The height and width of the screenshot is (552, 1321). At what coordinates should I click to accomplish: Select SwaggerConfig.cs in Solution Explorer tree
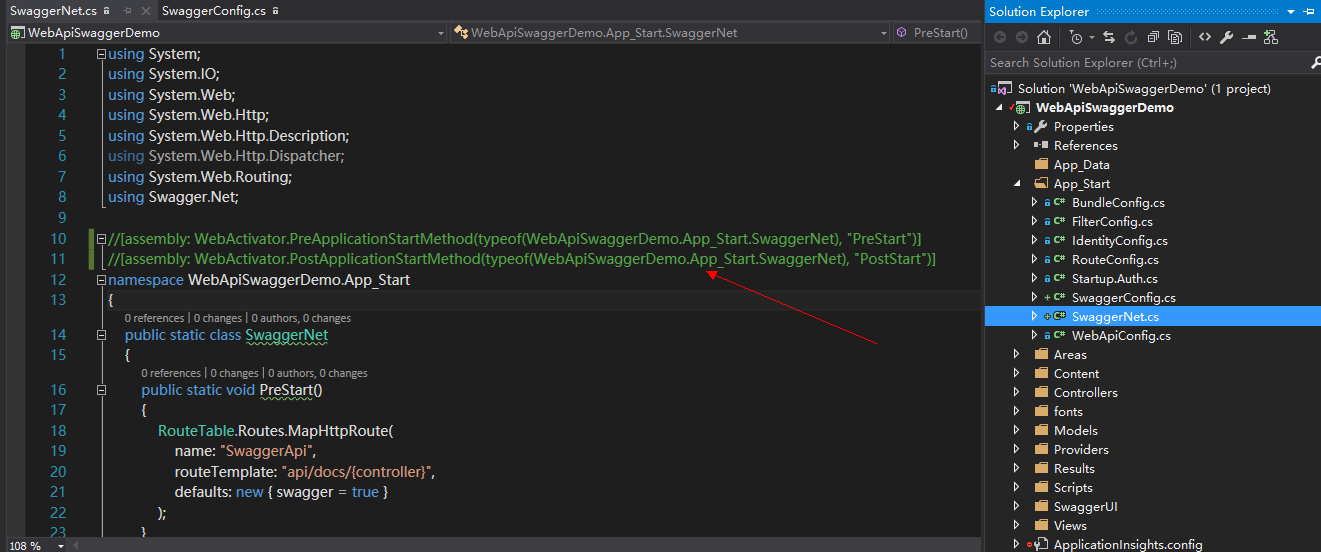pyautogui.click(x=1124, y=297)
